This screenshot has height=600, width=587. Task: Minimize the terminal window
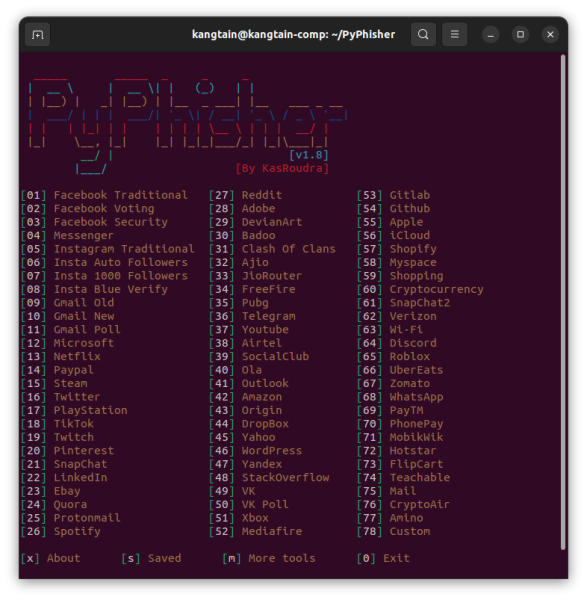pyautogui.click(x=490, y=35)
